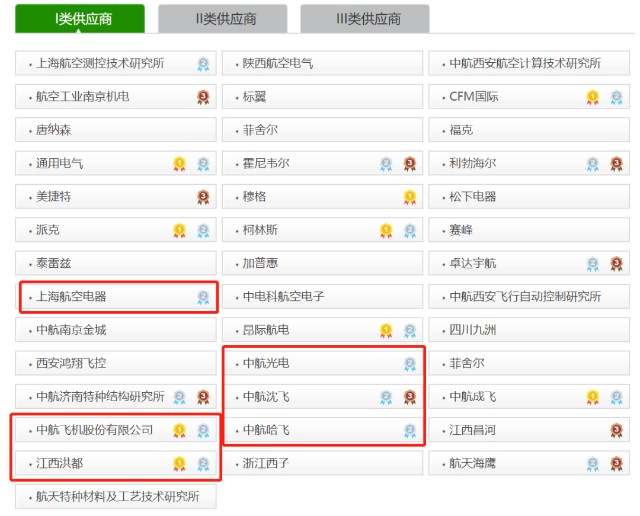Click gold medal icon in 通用电气 row
This screenshot has height=516, width=640.
[180, 164]
